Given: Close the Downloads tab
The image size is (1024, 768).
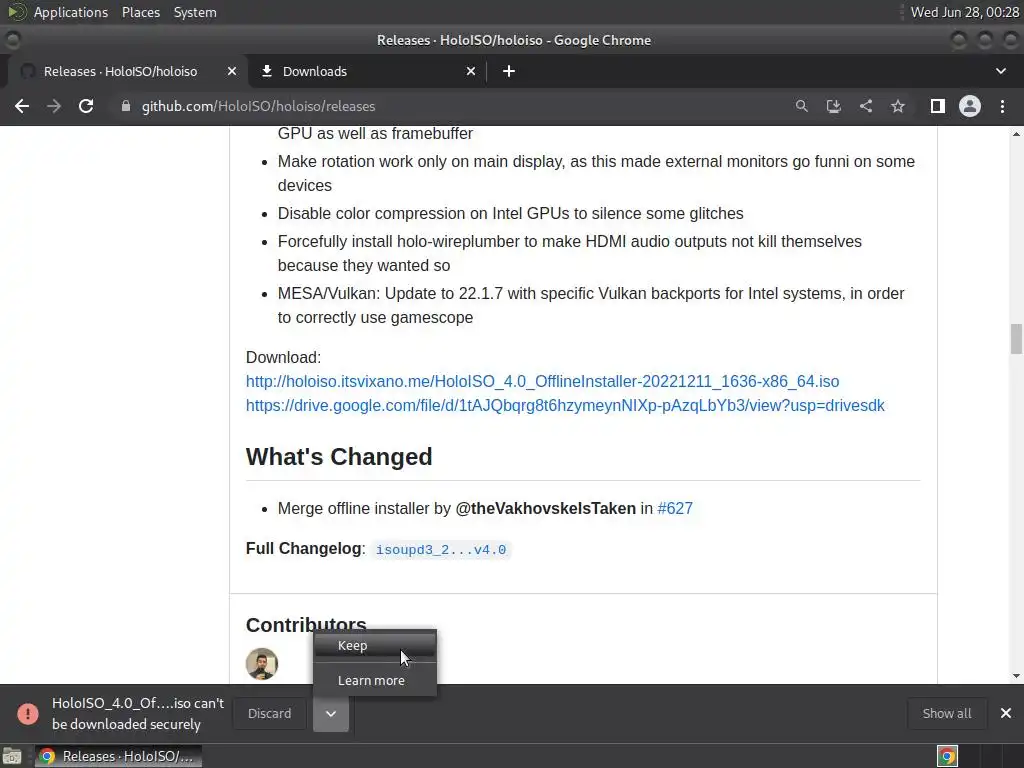Looking at the screenshot, I should 471,71.
